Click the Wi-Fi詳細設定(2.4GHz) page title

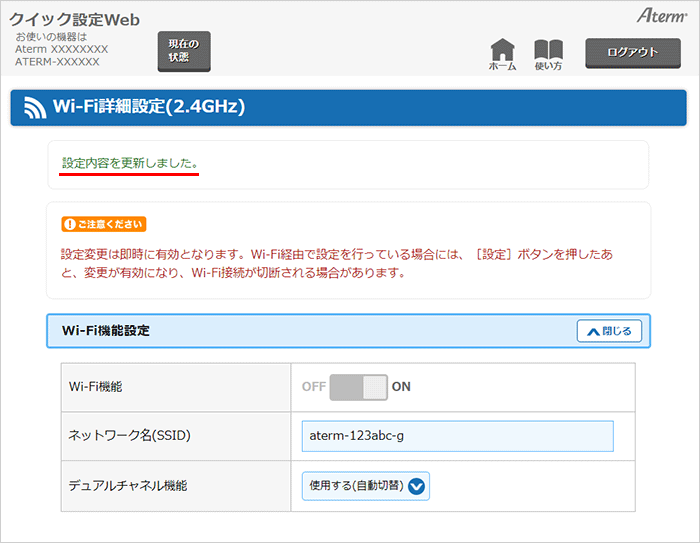[148, 106]
